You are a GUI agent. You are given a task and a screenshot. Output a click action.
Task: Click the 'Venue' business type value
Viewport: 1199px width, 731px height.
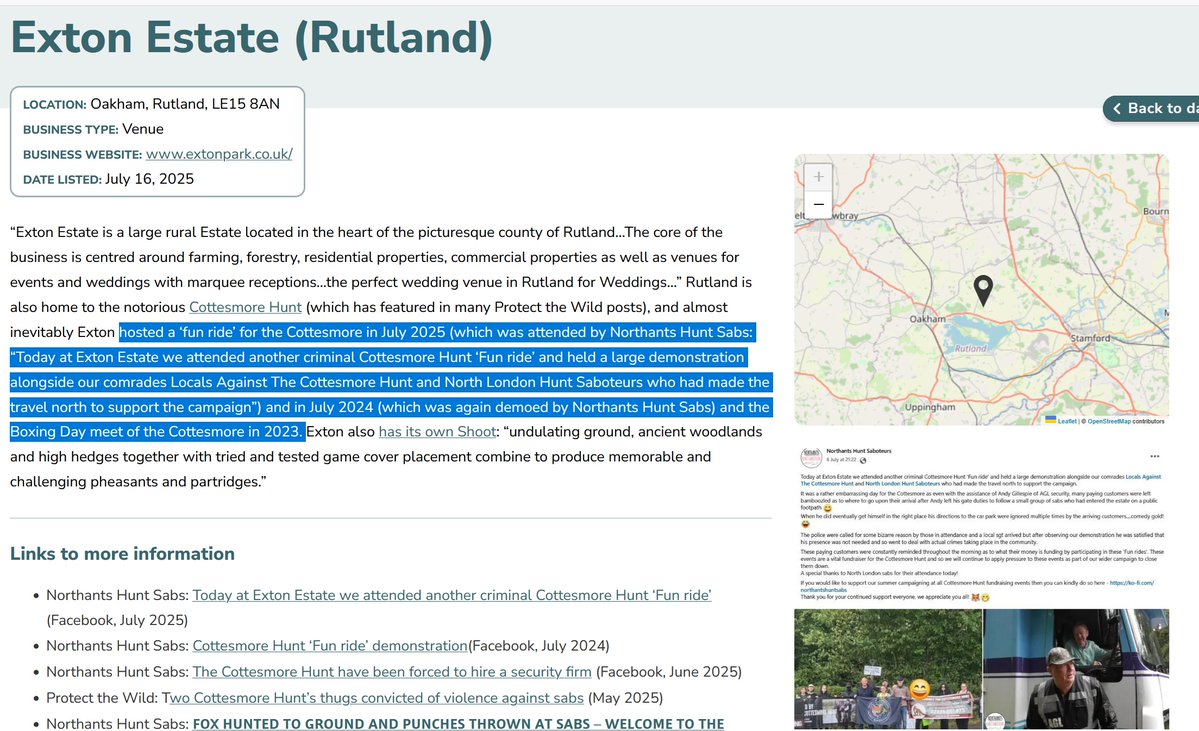click(143, 129)
